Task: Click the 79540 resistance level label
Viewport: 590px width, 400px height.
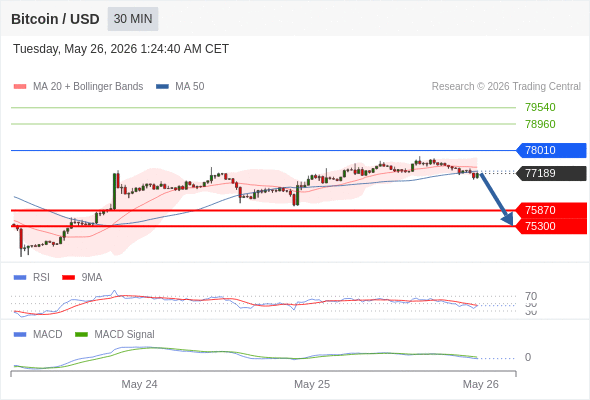Action: [540, 107]
